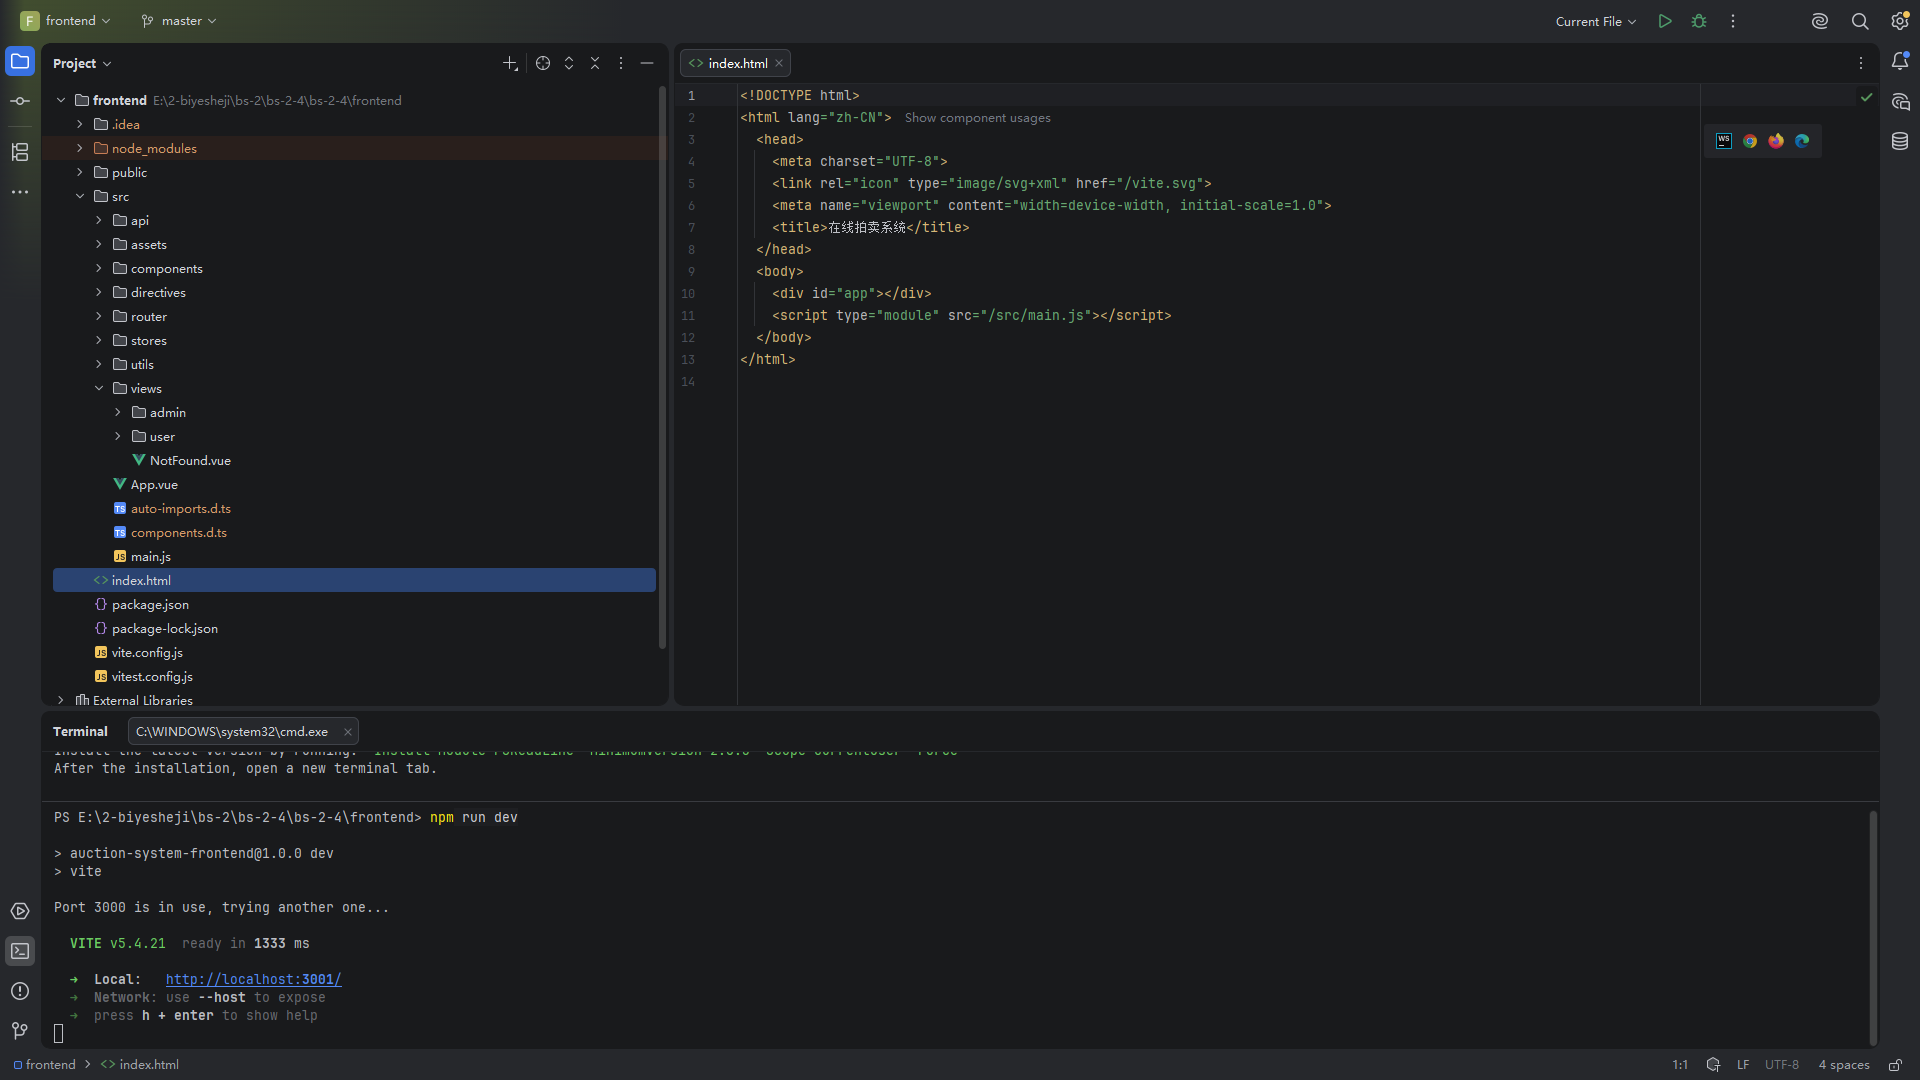Viewport: 1920px width, 1080px height.
Task: Open the Project tool window icon
Action: click(20, 62)
